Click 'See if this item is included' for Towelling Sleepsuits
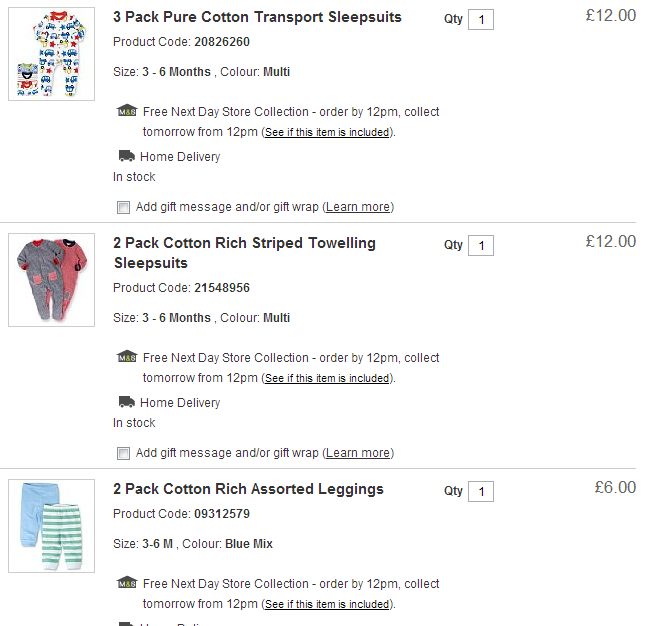Screen dimensions: 647x626 pos(327,378)
